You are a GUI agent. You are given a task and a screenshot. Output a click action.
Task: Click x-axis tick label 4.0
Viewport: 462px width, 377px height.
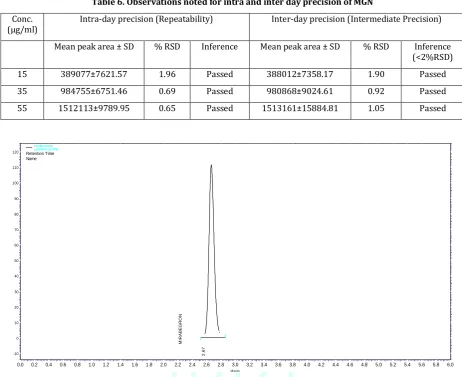307,365
